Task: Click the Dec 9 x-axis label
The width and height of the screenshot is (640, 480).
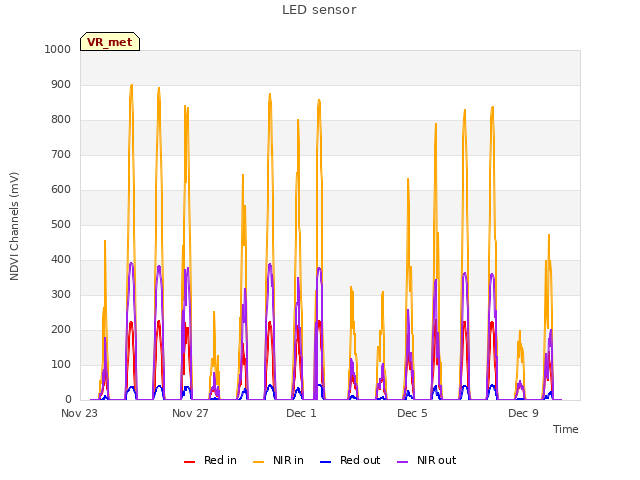Action: (x=523, y=413)
